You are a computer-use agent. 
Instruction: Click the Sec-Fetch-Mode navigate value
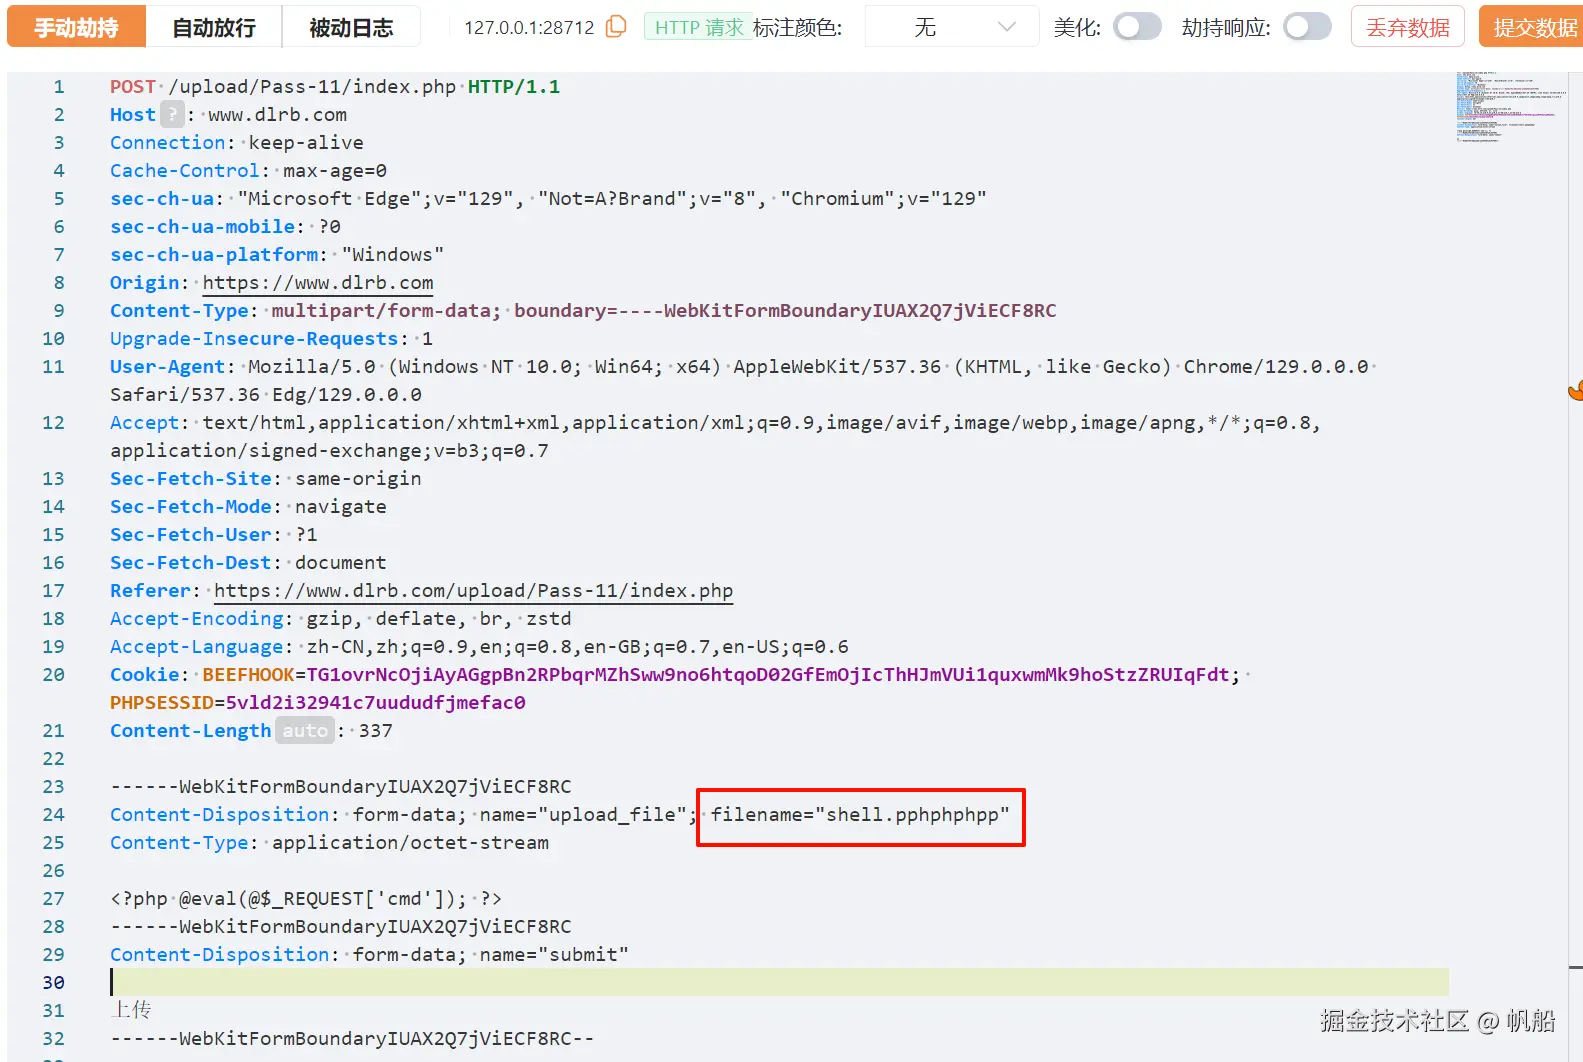(341, 507)
